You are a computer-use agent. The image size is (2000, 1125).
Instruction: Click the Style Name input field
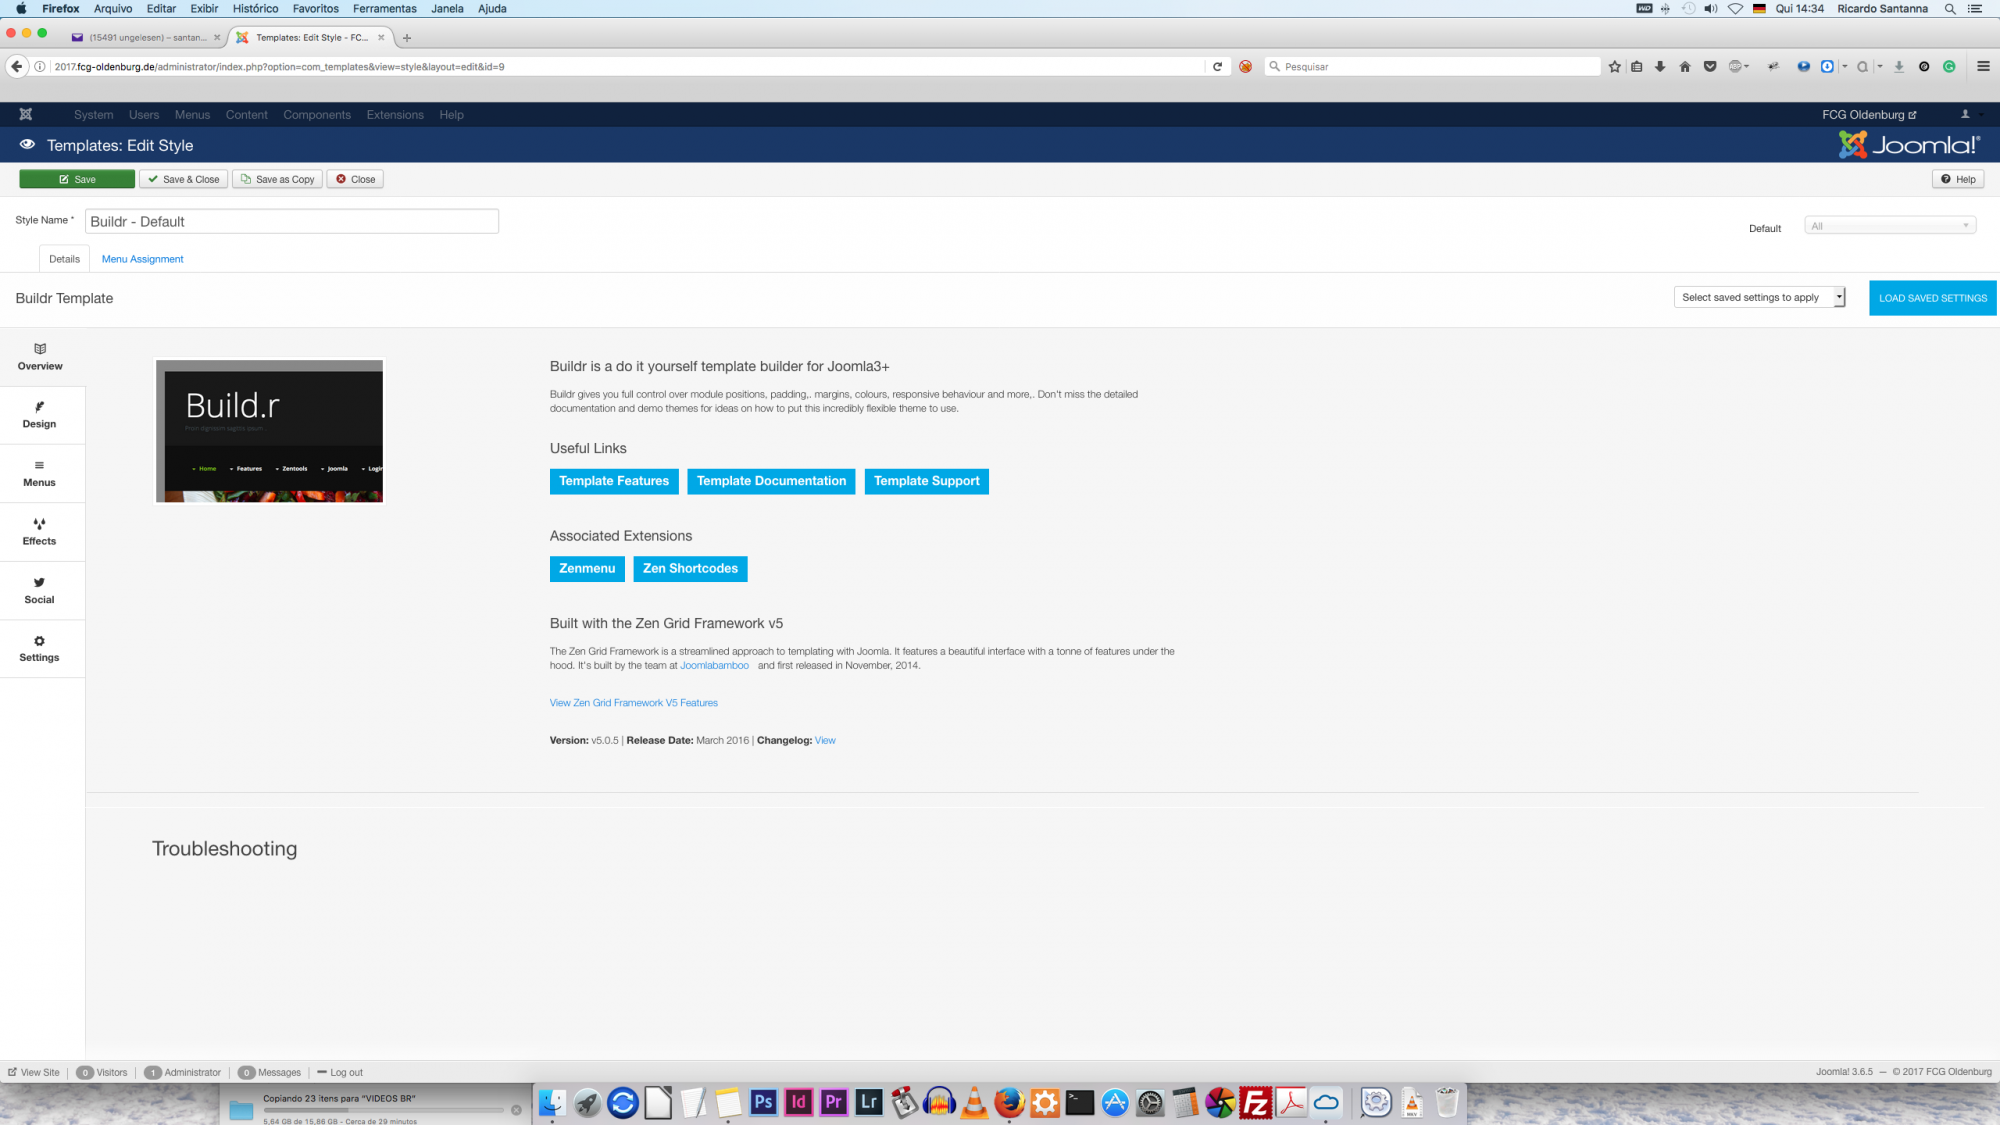coord(292,221)
